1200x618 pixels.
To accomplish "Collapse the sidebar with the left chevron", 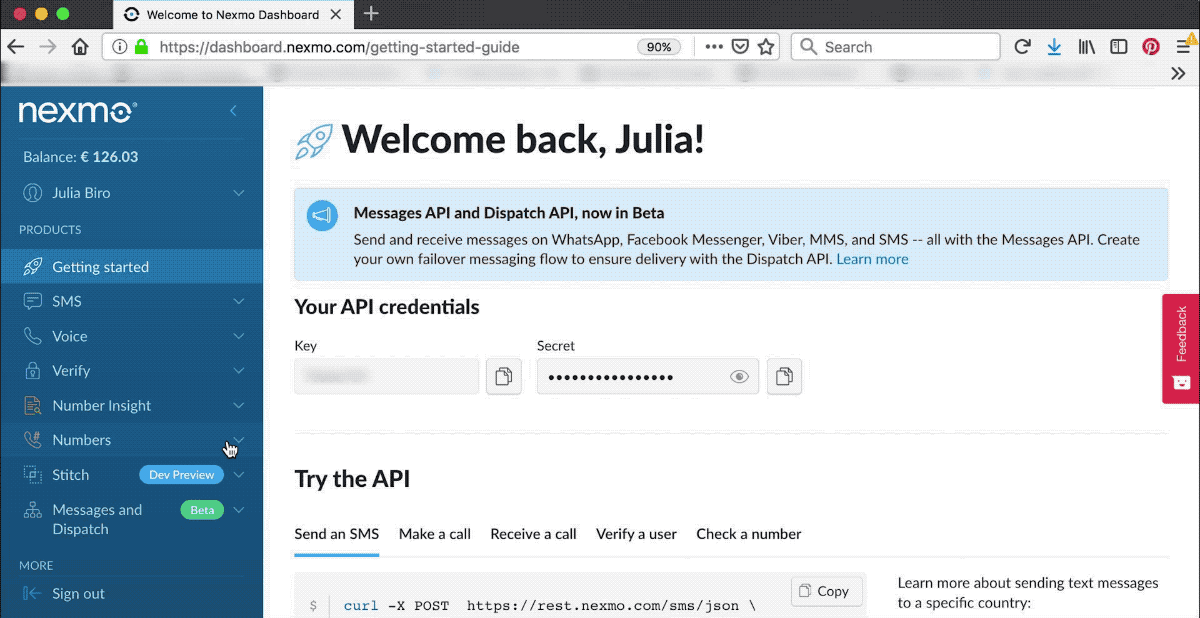I will (x=233, y=111).
